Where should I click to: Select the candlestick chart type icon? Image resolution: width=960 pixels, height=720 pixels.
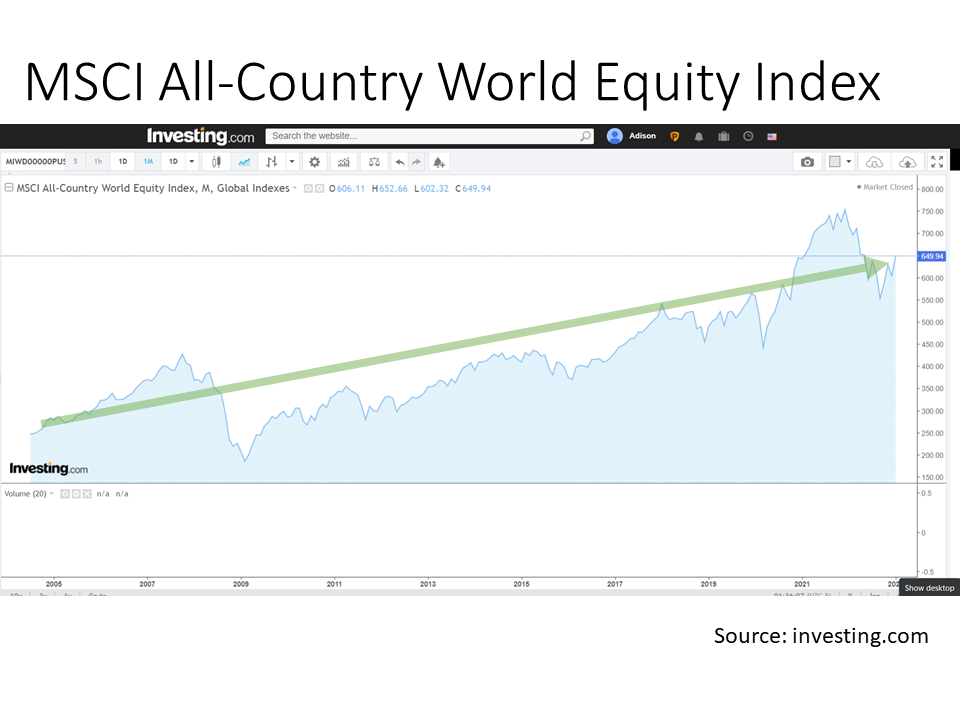pyautogui.click(x=218, y=161)
